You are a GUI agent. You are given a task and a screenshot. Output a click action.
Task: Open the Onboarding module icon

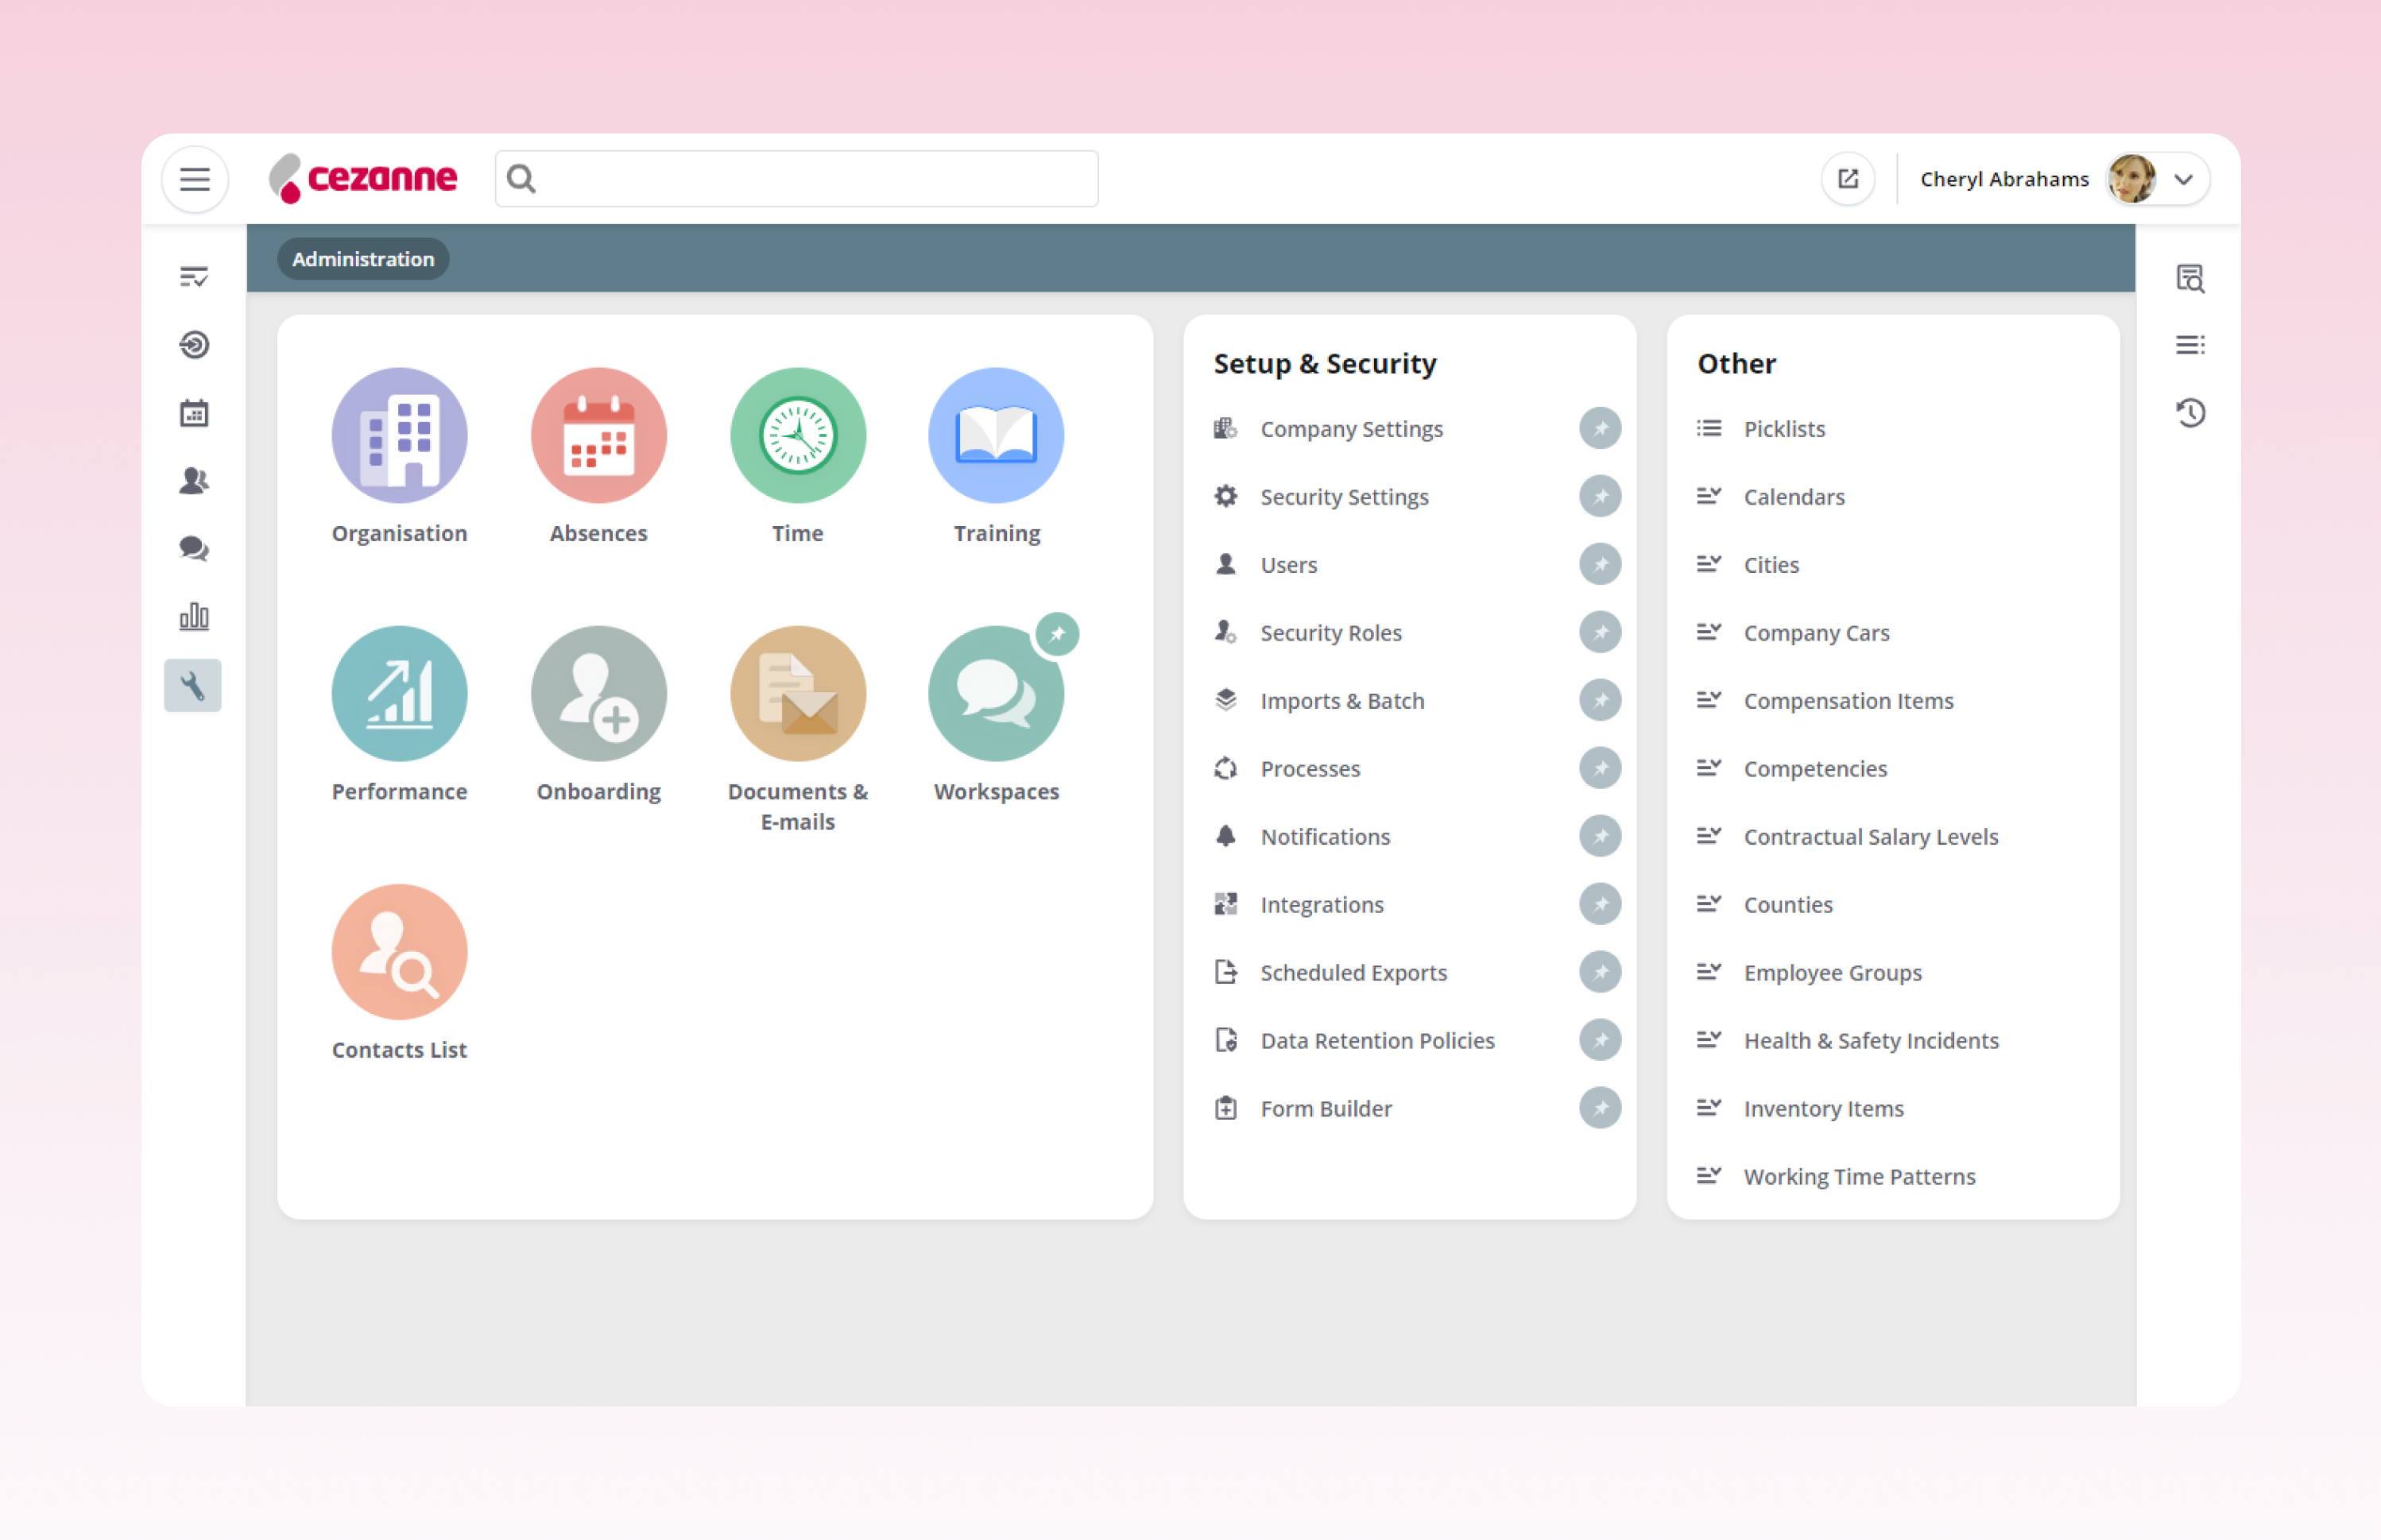598,693
